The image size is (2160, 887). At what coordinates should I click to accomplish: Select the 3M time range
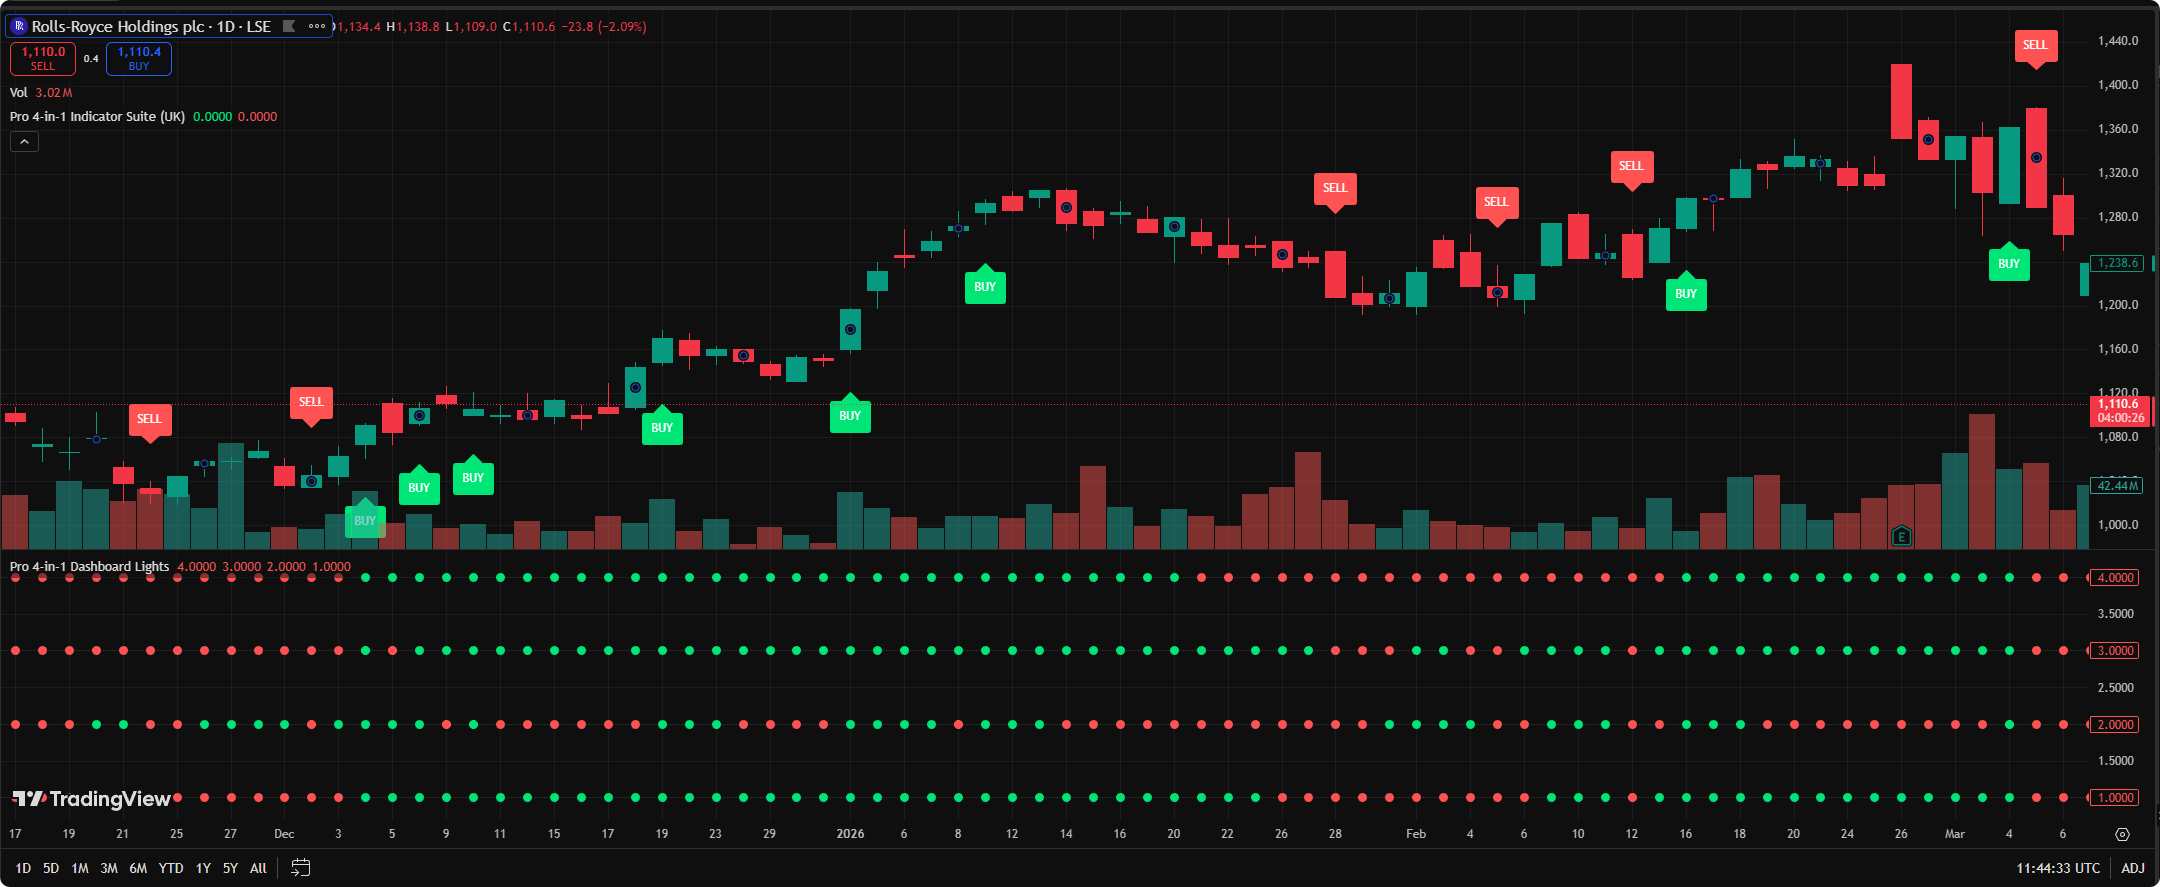[x=109, y=868]
